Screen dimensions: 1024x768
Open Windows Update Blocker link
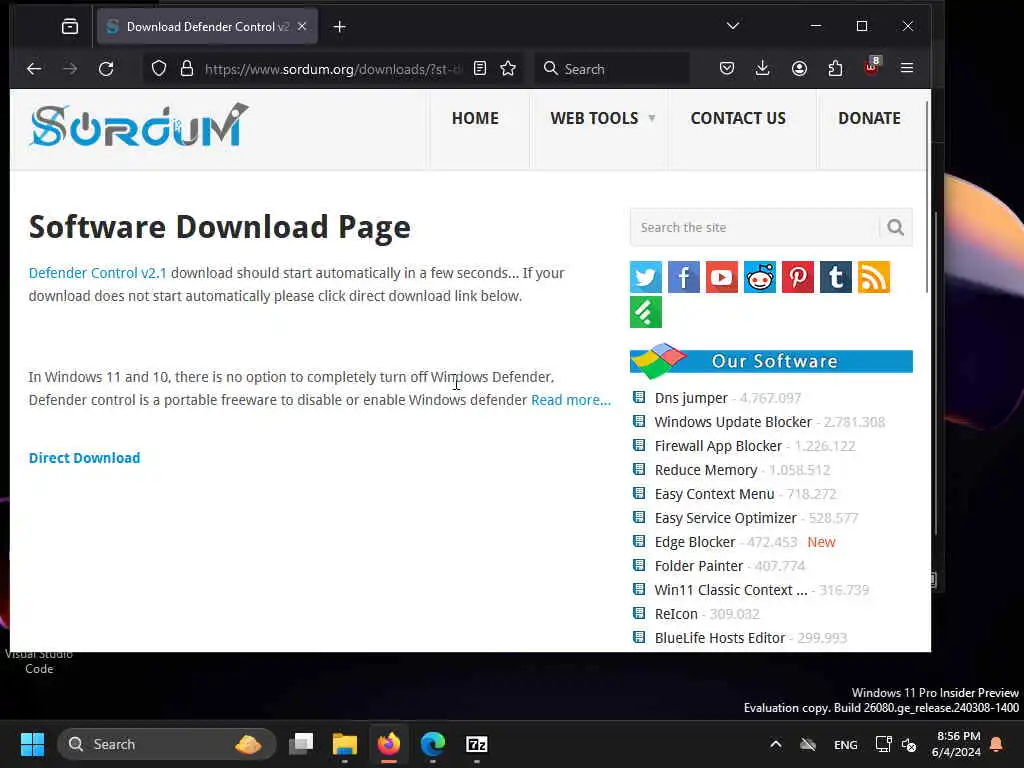[733, 422]
